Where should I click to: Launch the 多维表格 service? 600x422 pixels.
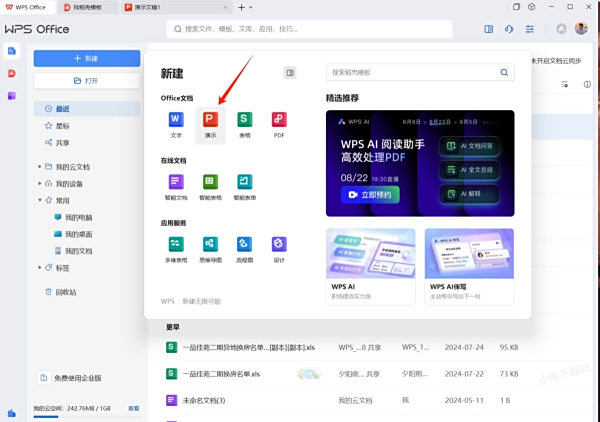point(176,249)
